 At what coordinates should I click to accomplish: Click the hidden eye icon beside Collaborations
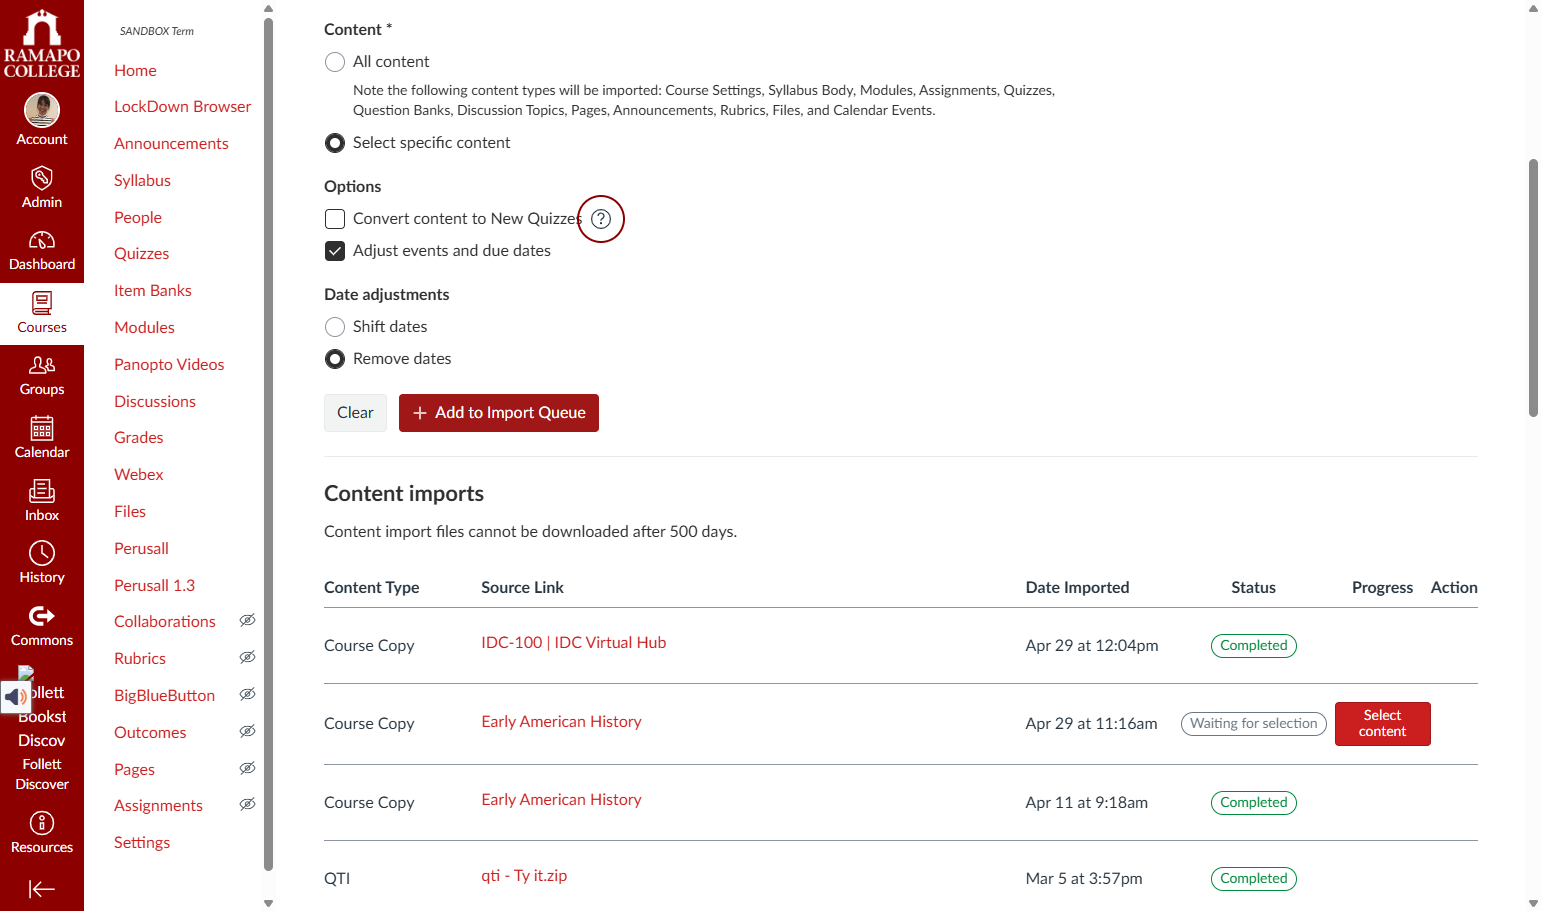(247, 620)
